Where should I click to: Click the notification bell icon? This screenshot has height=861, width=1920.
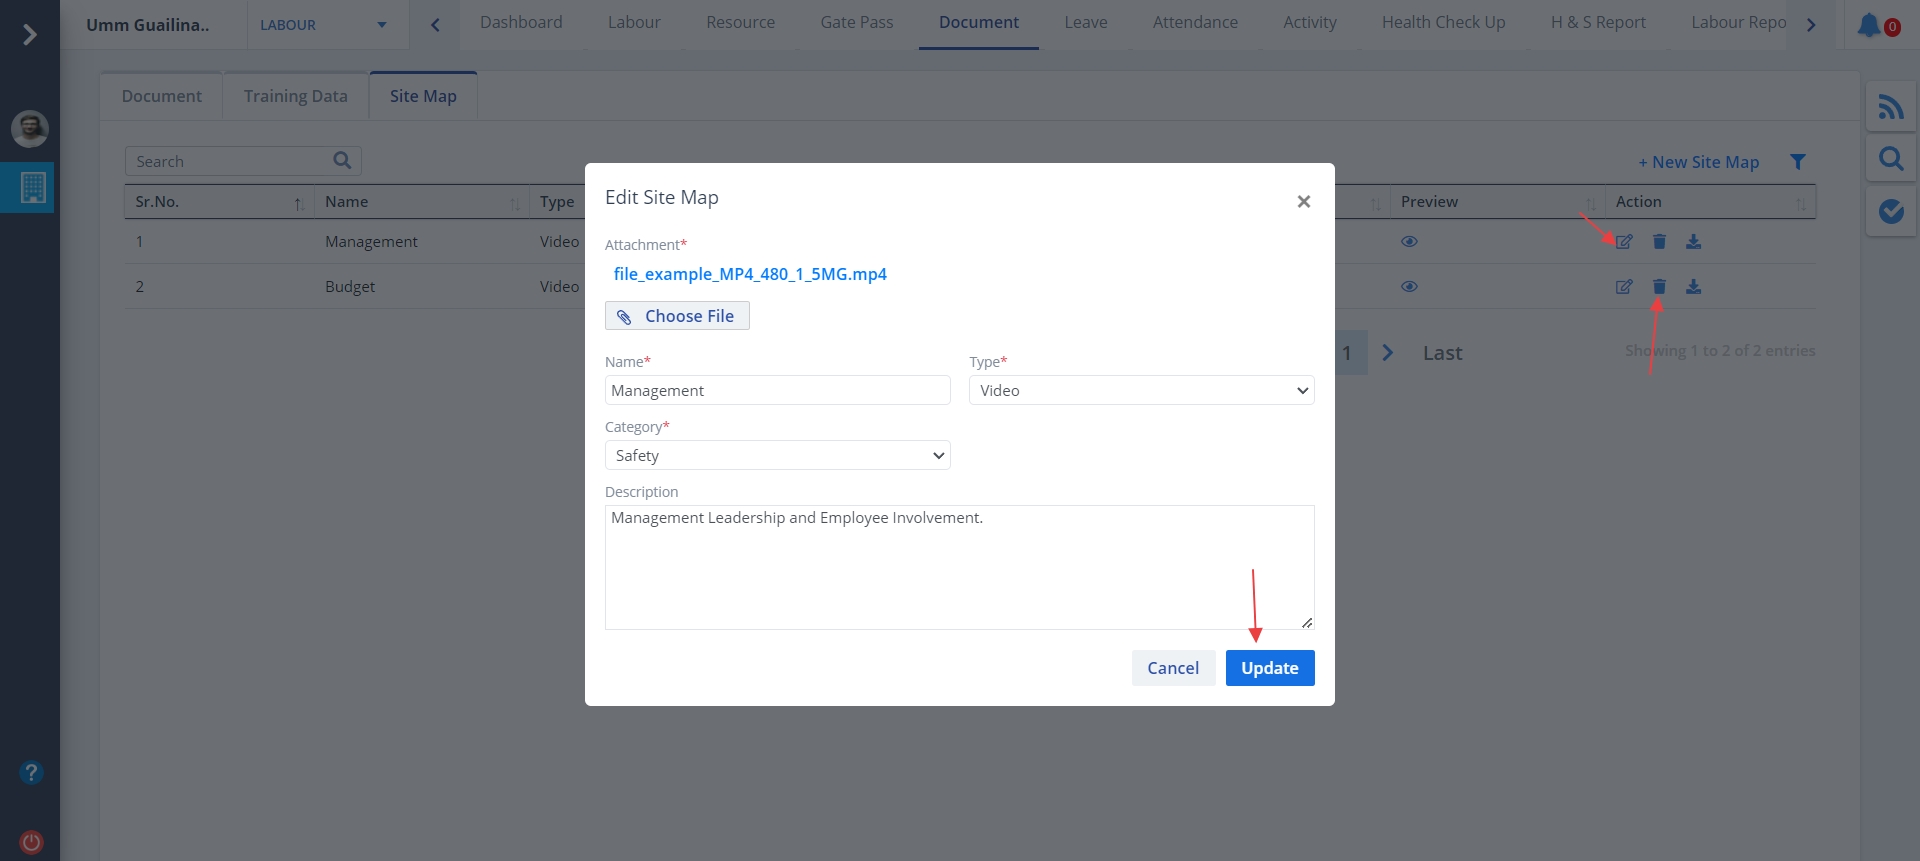[x=1868, y=25]
